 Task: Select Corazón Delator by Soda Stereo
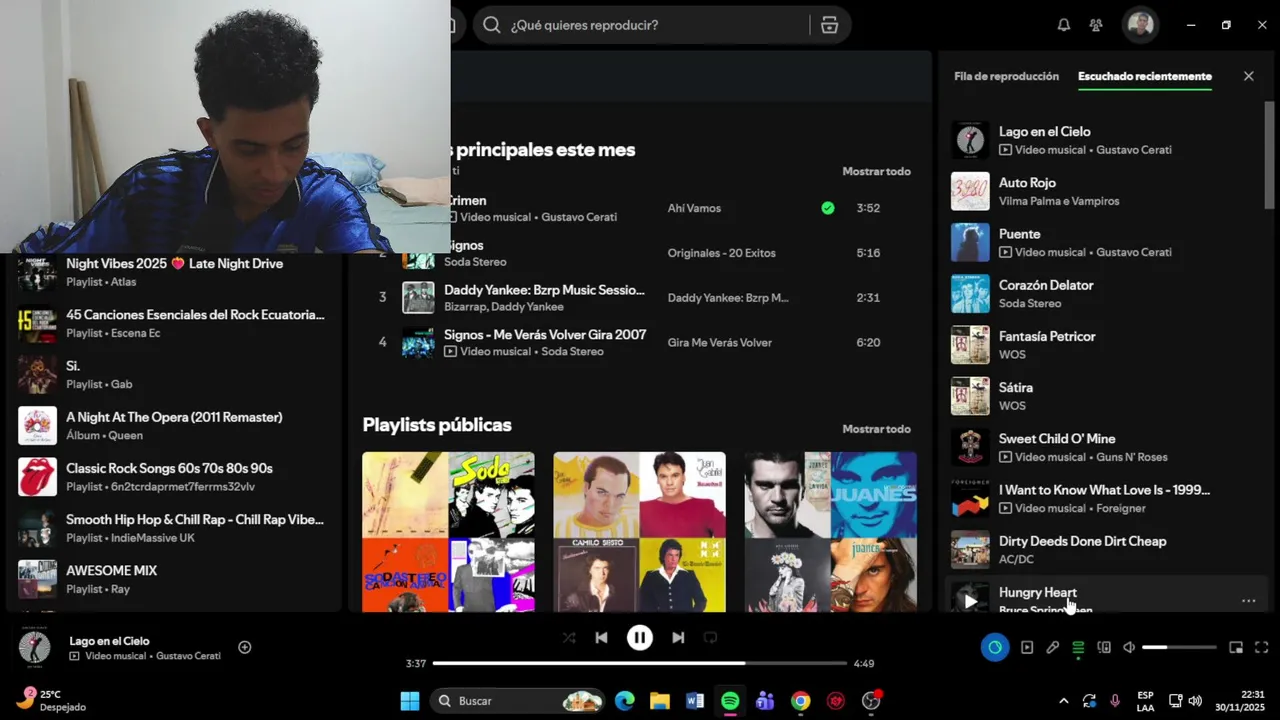tap(1105, 293)
